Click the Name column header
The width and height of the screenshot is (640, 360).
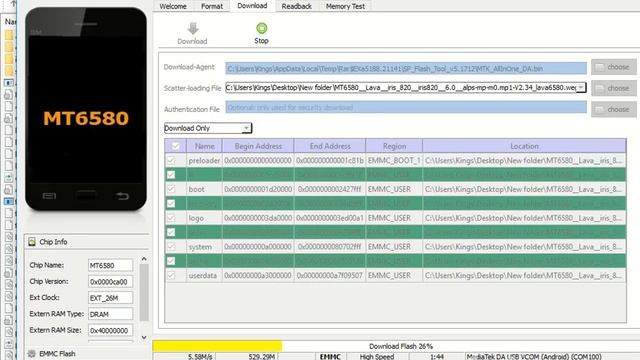[204, 146]
